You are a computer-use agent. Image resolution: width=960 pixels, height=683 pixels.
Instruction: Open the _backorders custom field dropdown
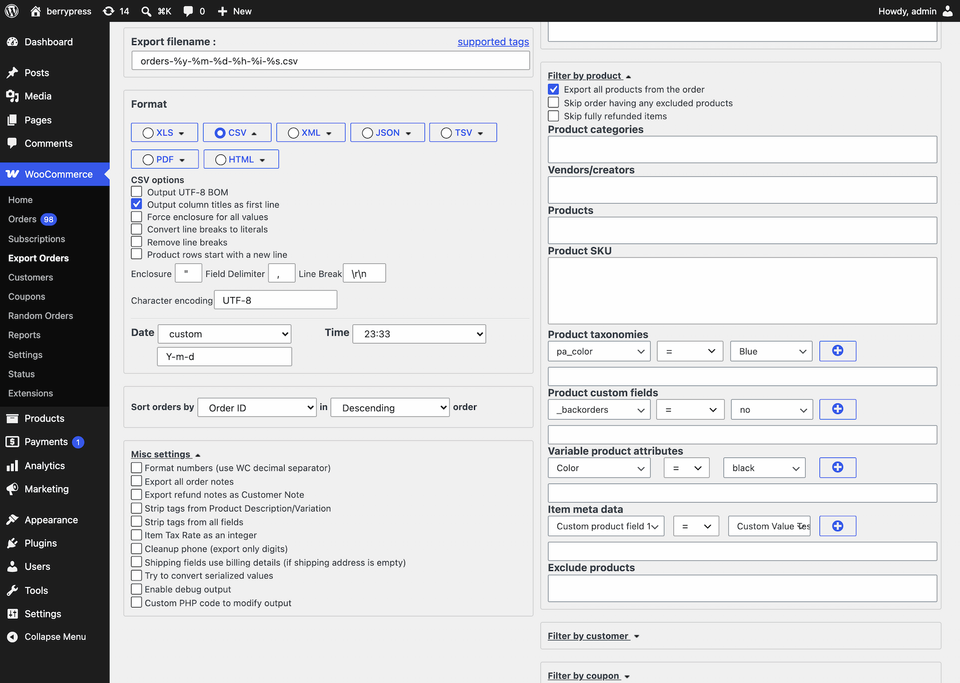(x=599, y=409)
